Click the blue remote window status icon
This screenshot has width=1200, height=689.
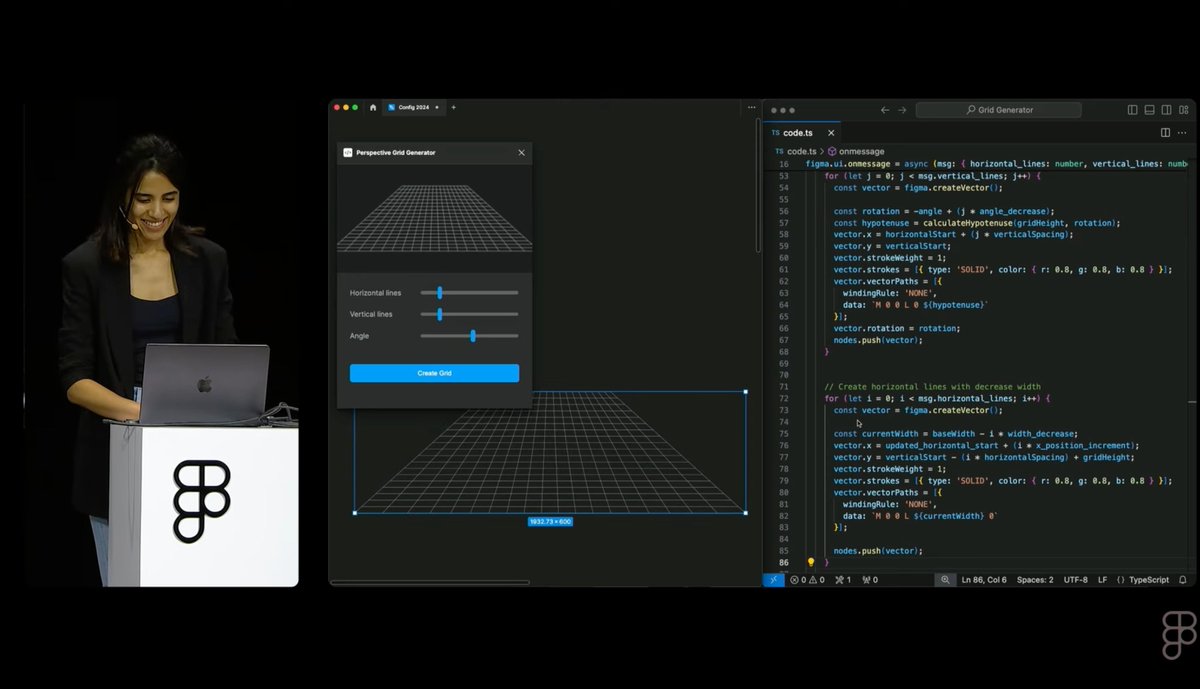click(x=774, y=580)
